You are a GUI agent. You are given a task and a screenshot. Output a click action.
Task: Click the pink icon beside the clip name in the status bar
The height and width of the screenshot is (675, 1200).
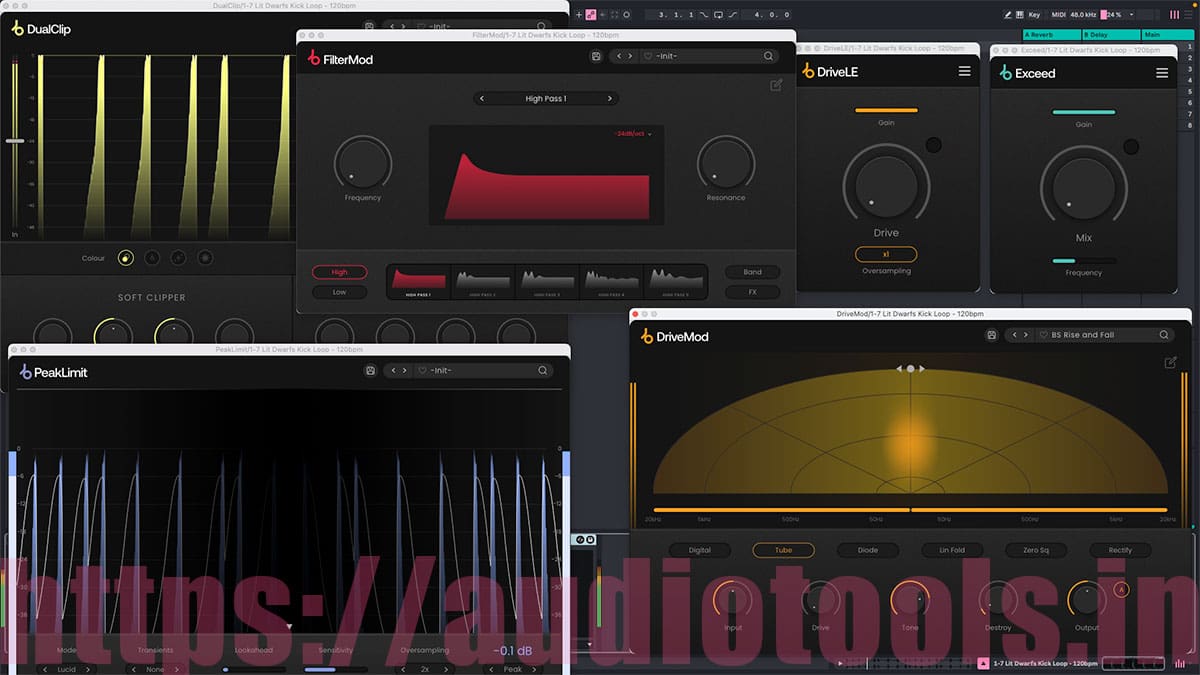983,663
